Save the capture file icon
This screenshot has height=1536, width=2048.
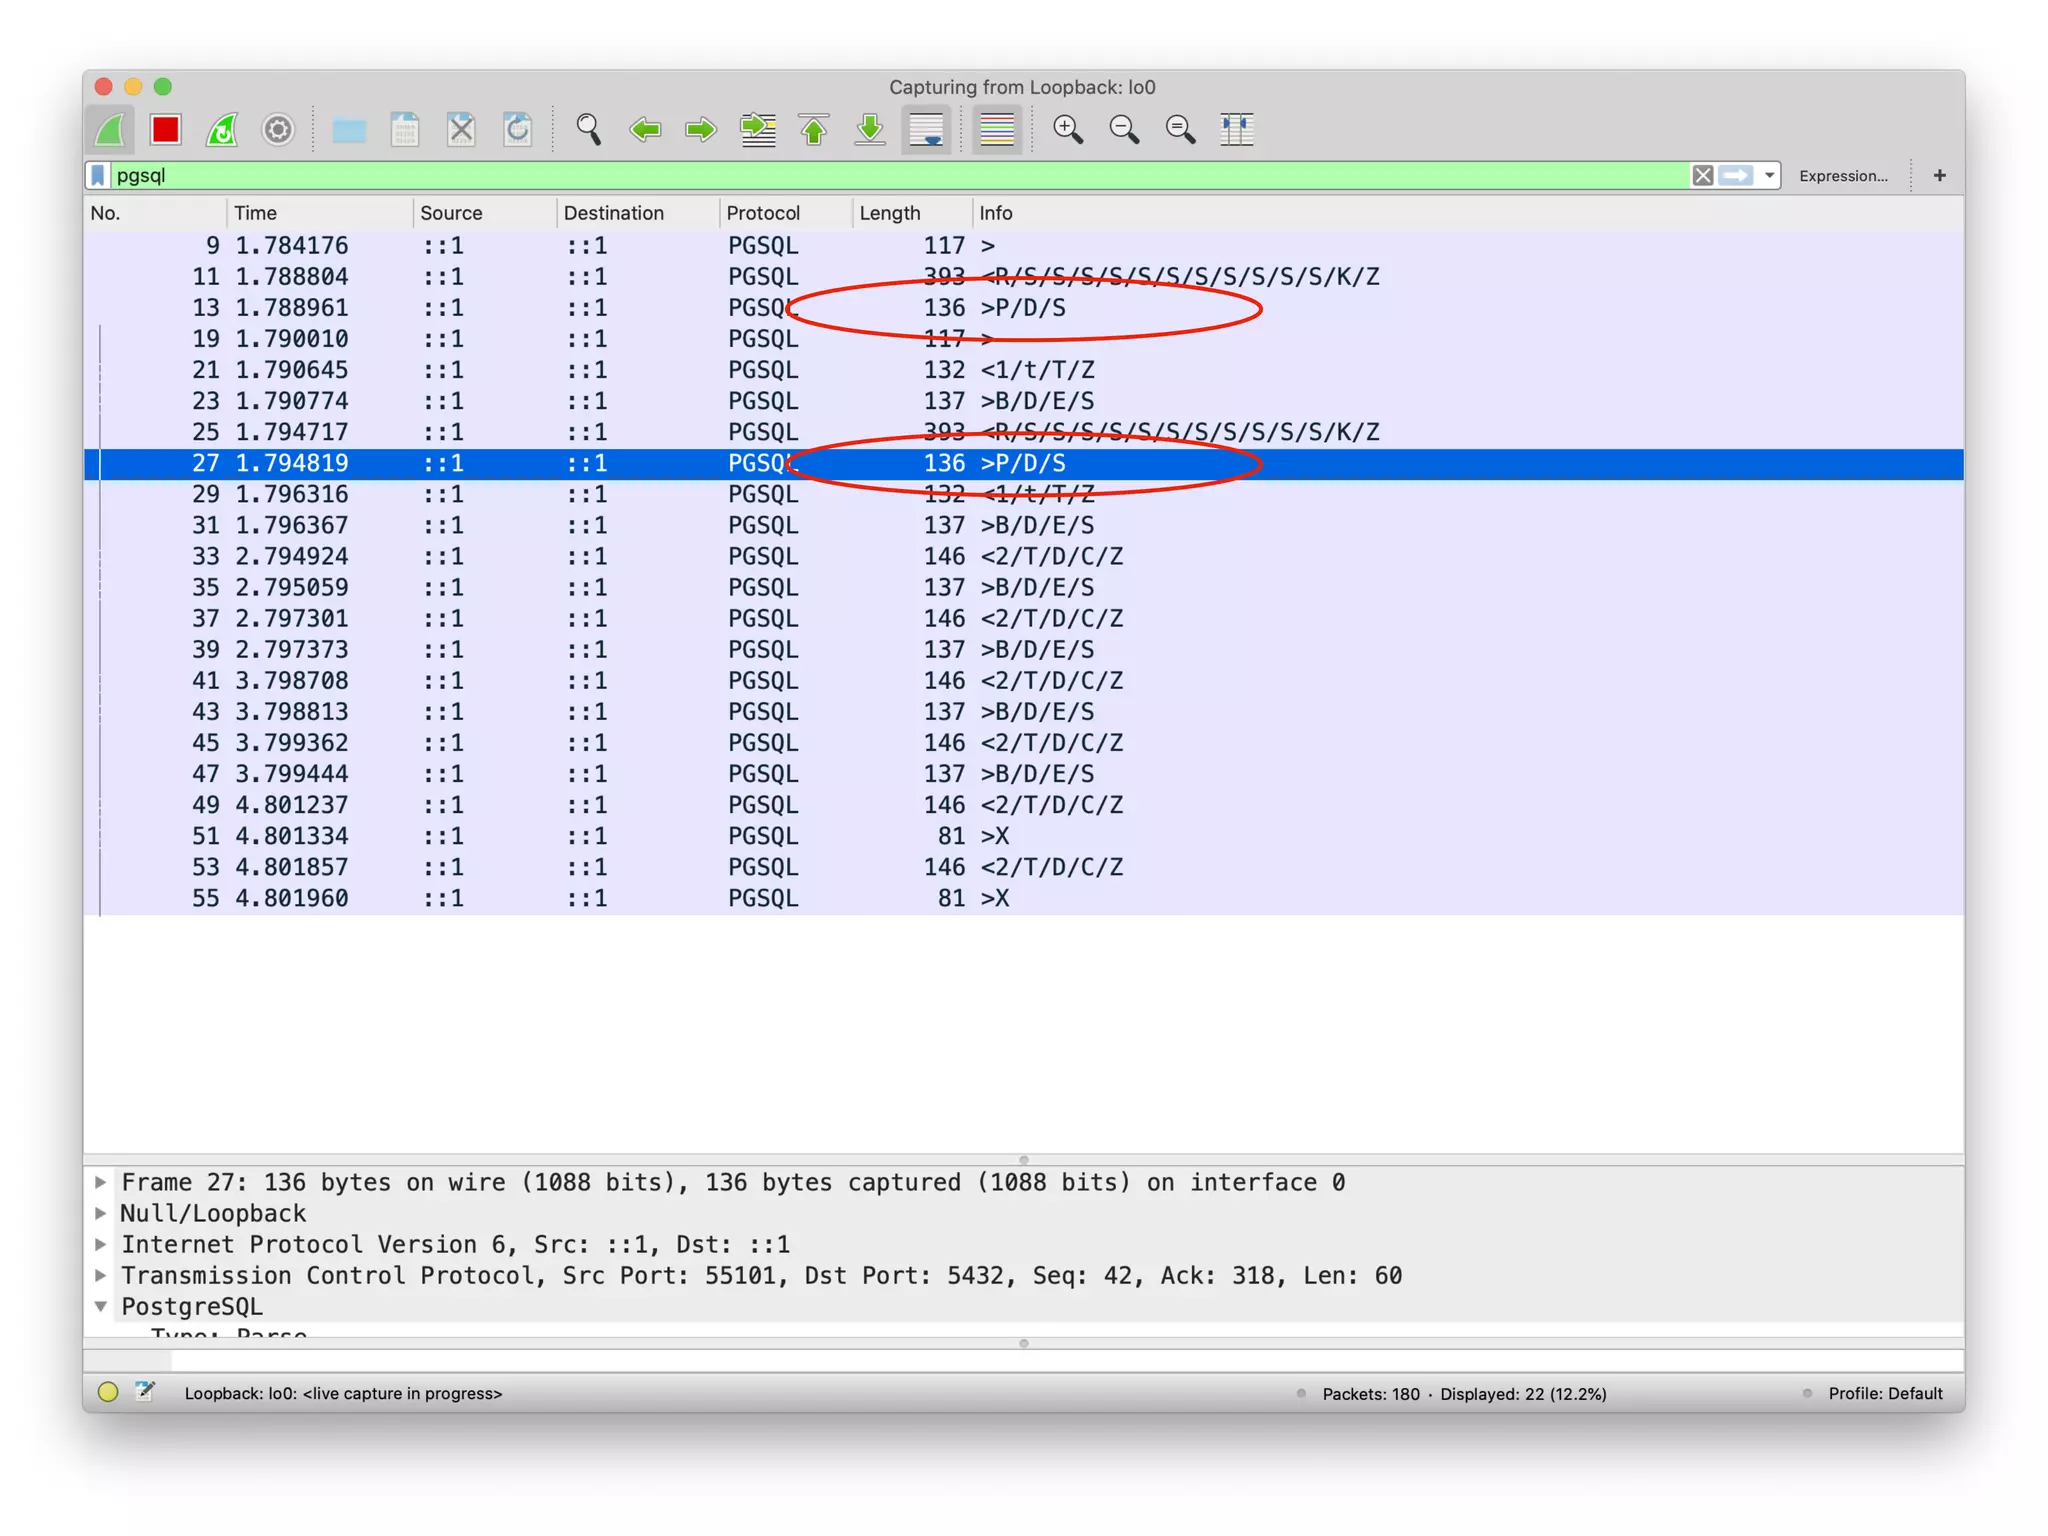[x=405, y=129]
